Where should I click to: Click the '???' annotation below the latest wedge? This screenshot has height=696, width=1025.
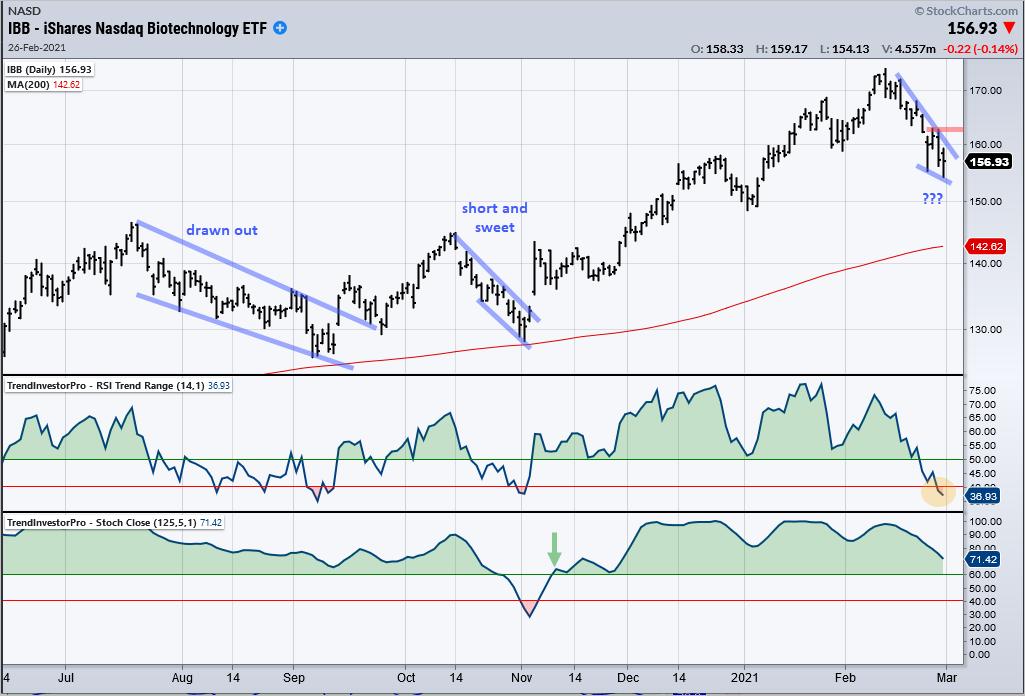pos(934,198)
